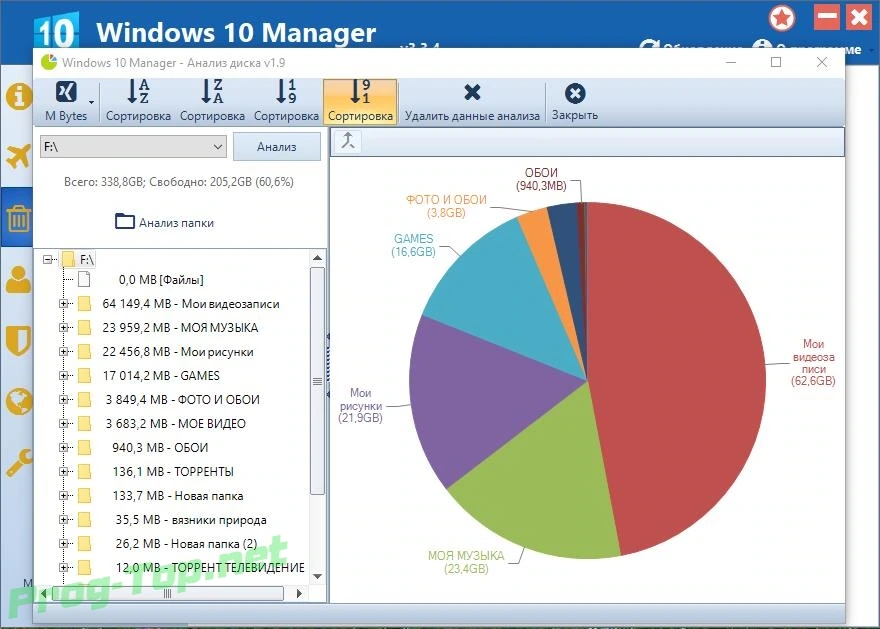Click tree vertical scrollbar down arrow
880x629 pixels.
(x=318, y=576)
